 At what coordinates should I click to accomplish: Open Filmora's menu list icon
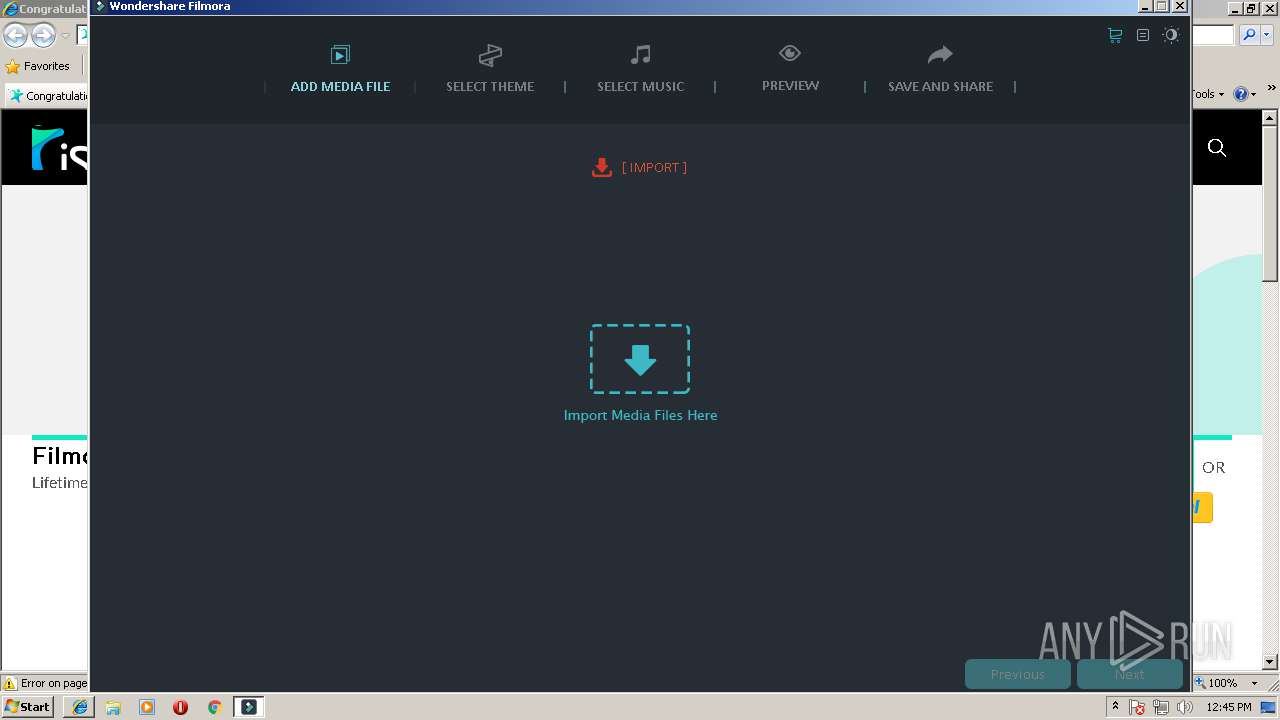pyautogui.click(x=1143, y=35)
